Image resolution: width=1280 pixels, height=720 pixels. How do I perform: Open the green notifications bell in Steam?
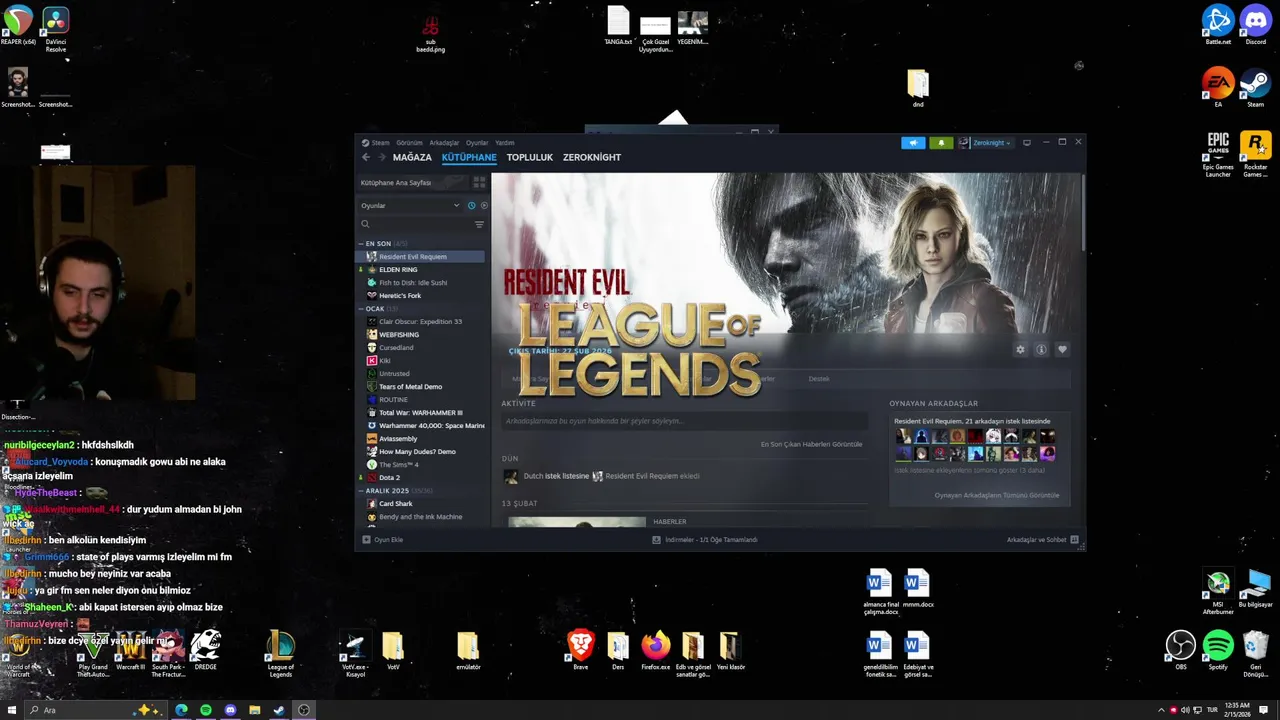[941, 143]
